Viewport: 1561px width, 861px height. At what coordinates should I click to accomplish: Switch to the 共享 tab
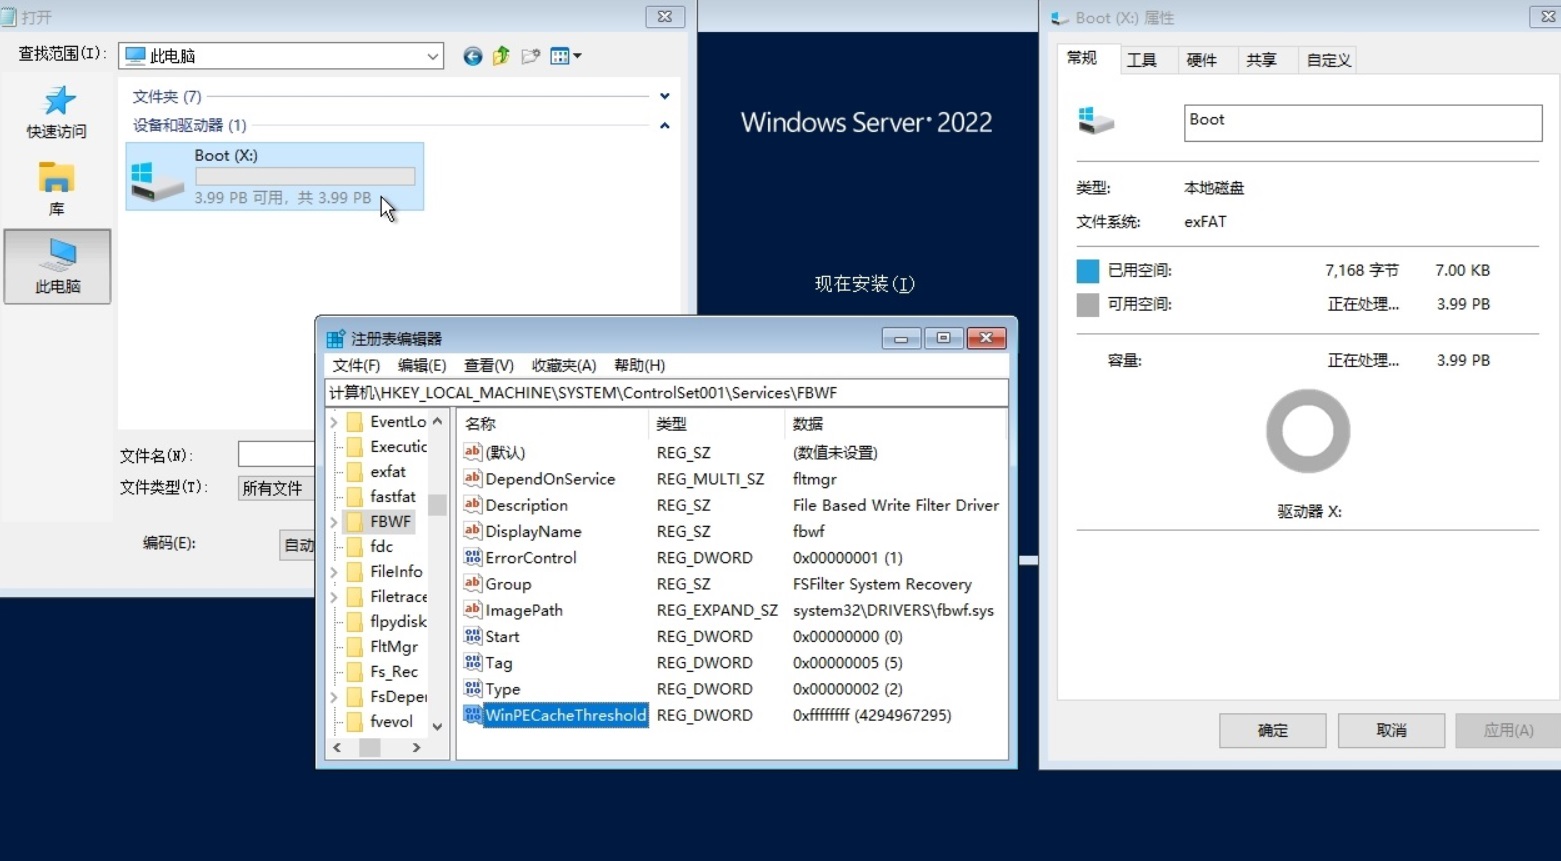[x=1262, y=60]
